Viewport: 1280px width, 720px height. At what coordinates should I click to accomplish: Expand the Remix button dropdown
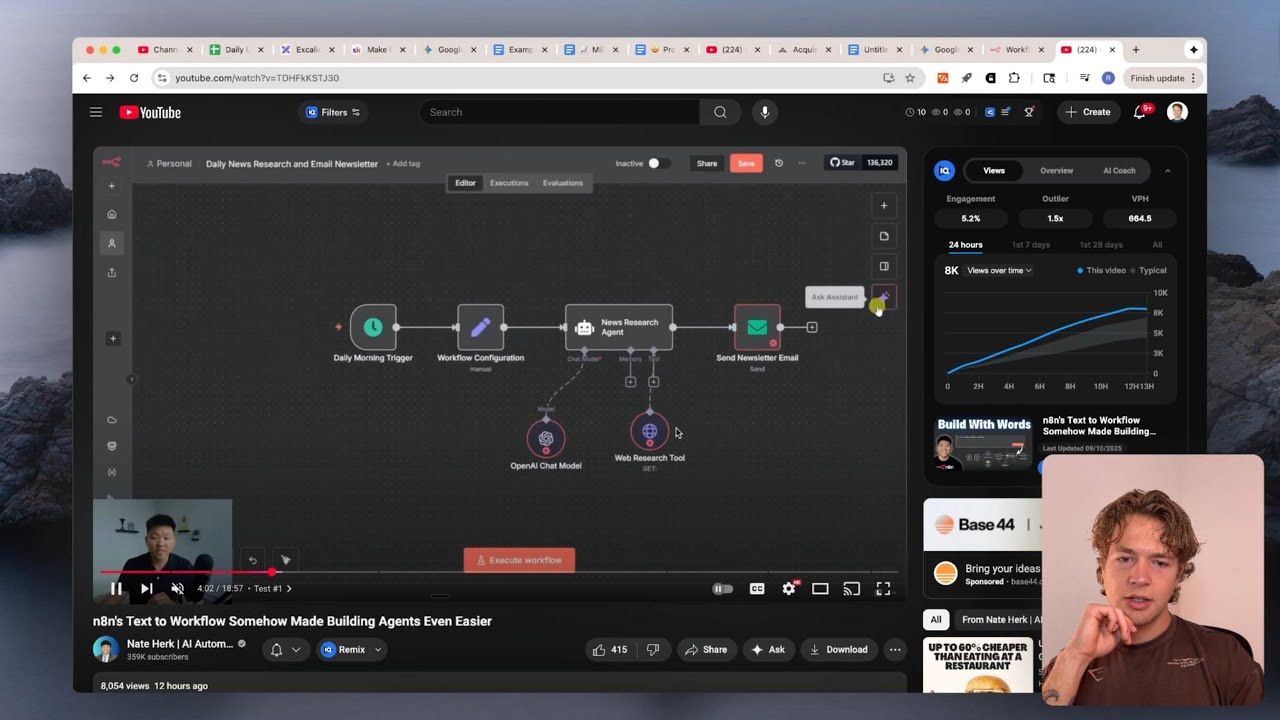click(x=378, y=650)
